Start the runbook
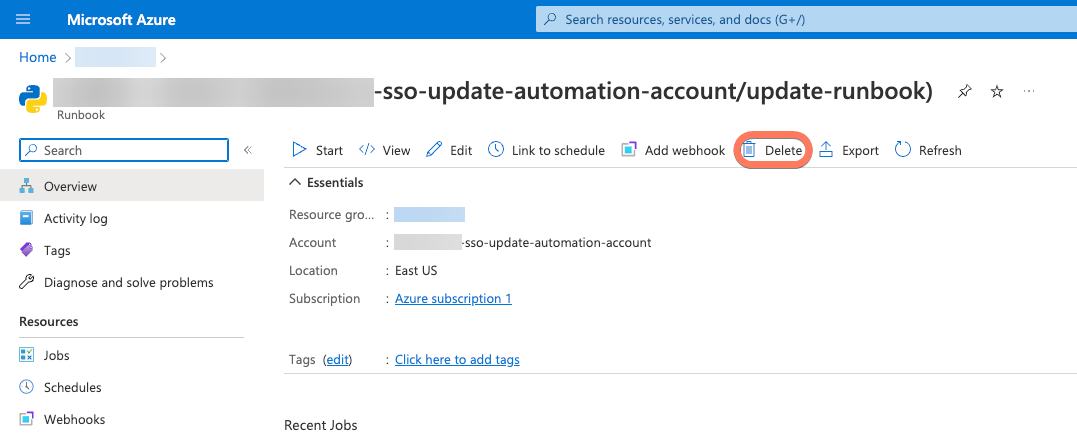Image resolution: width=1077 pixels, height=438 pixels. 317,150
